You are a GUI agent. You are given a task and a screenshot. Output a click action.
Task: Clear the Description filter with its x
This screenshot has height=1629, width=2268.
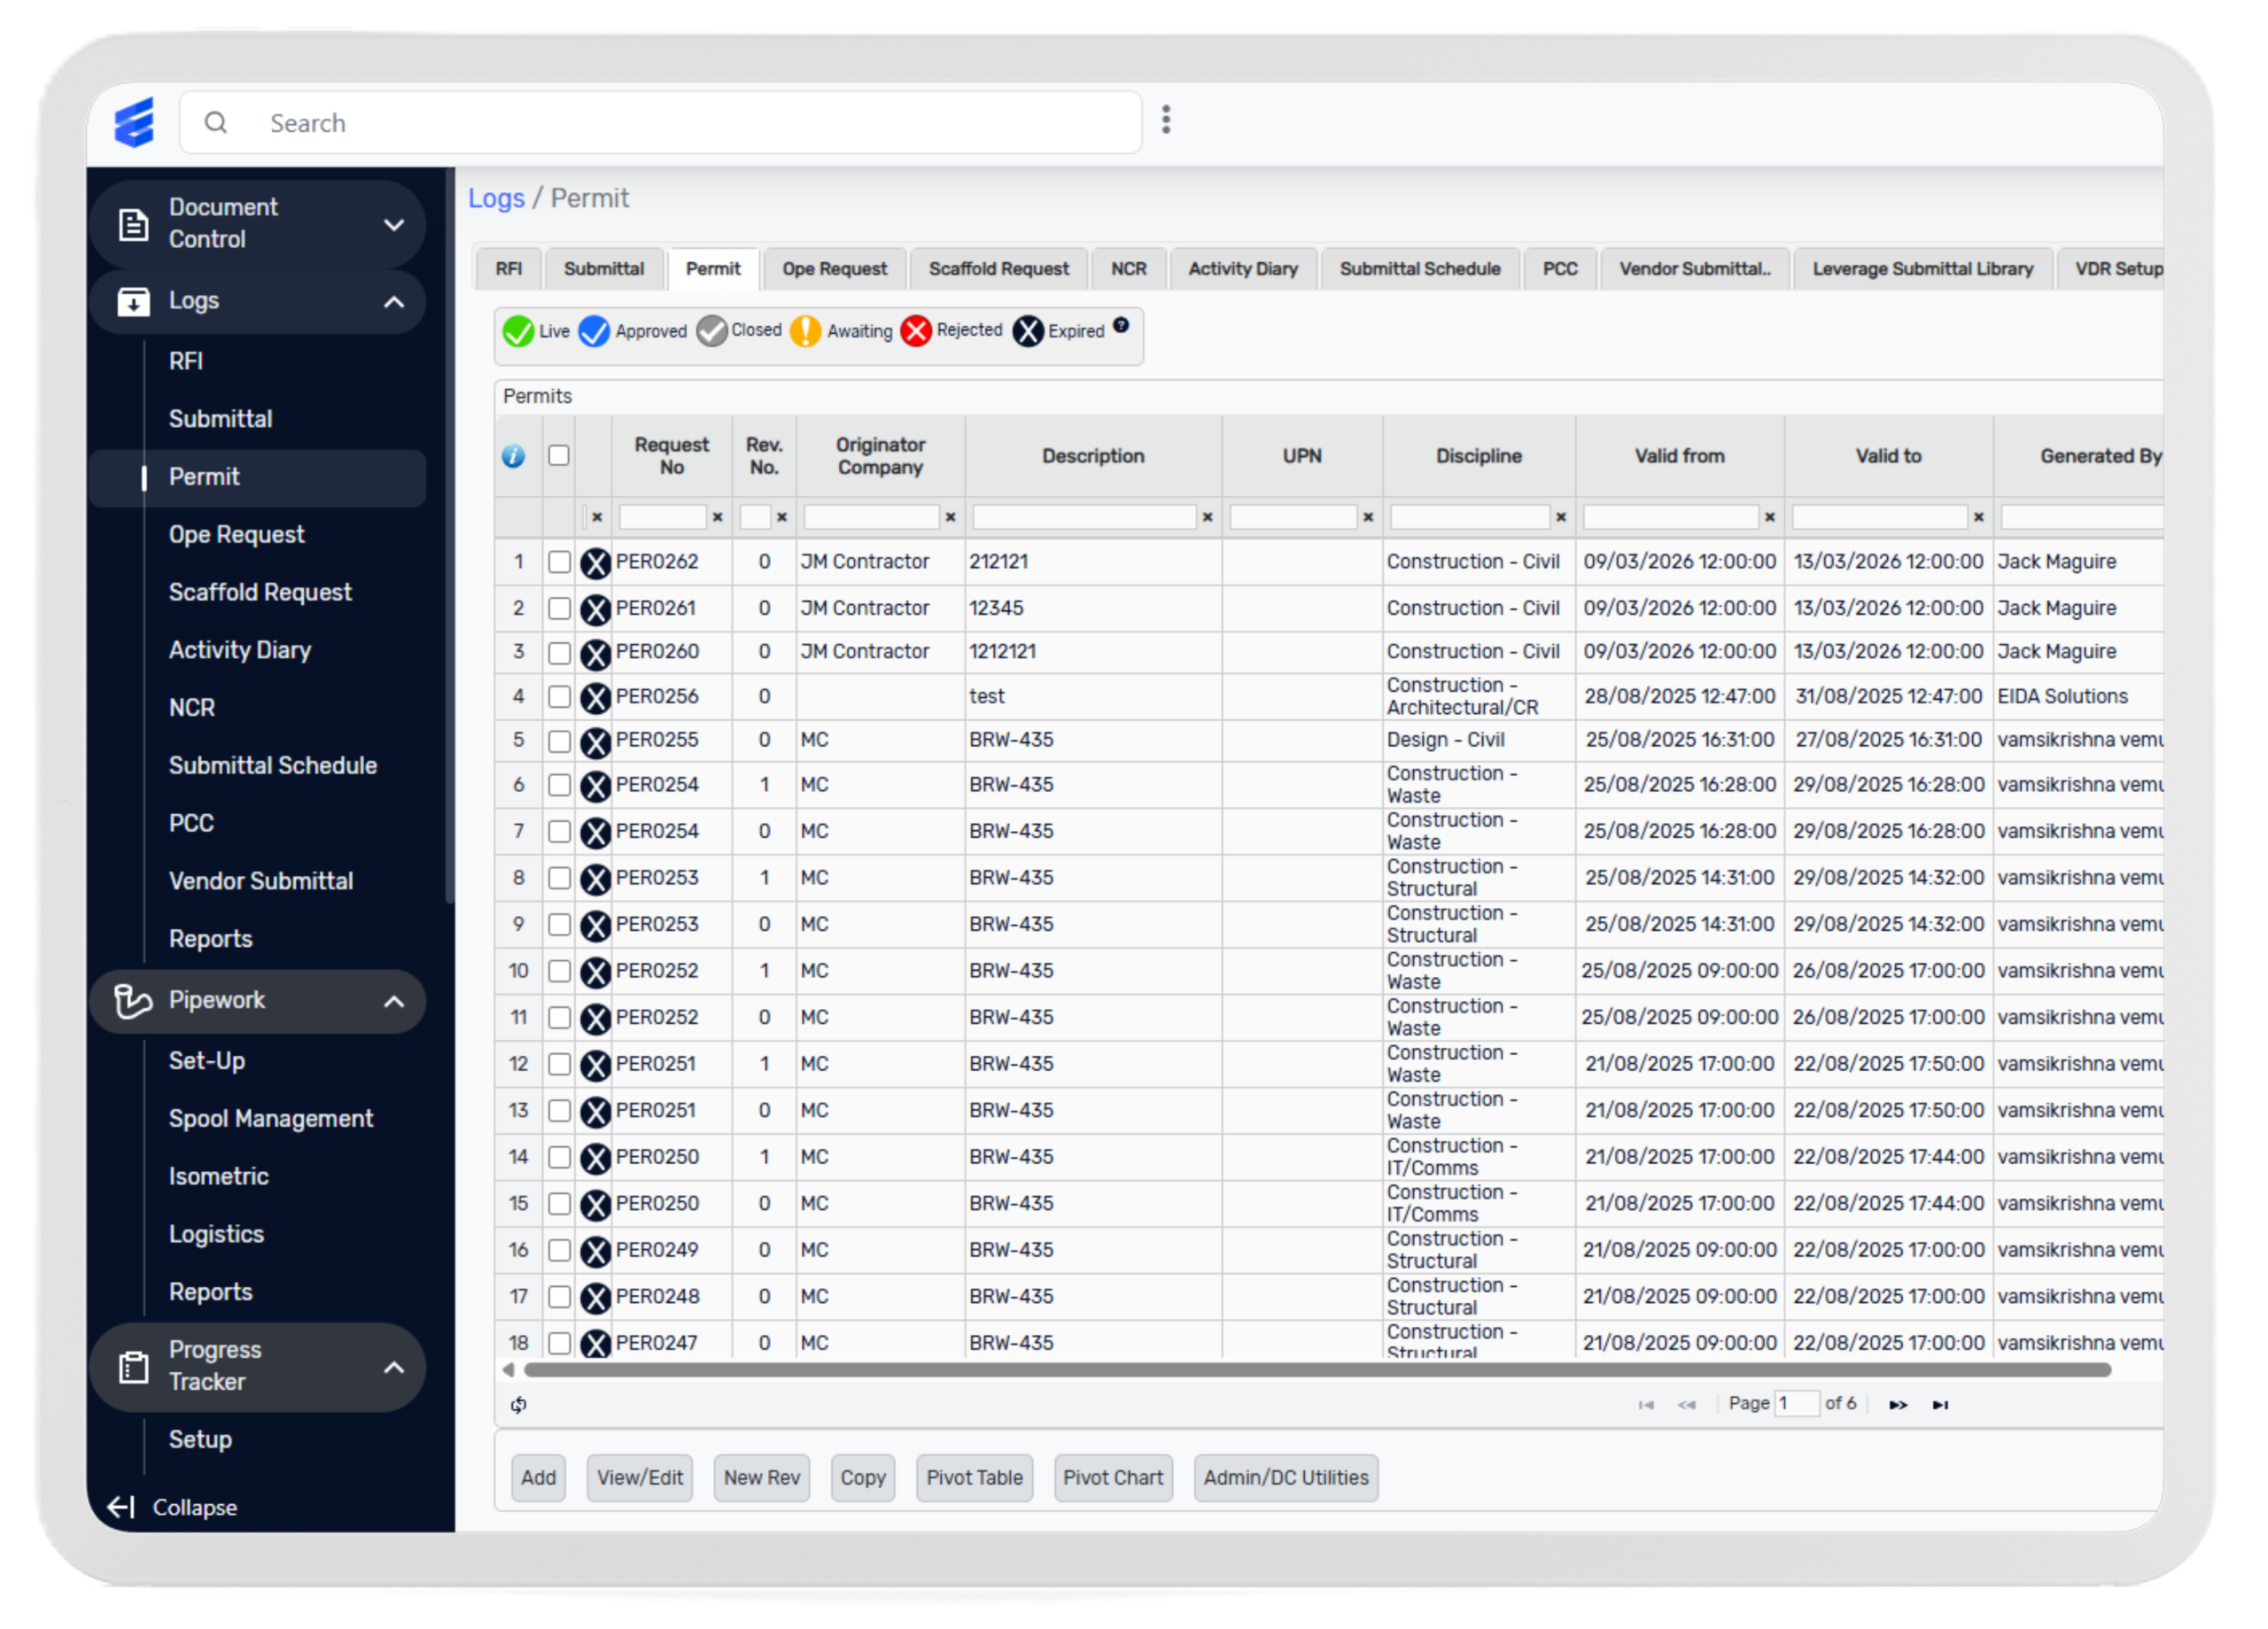pos(1207,517)
